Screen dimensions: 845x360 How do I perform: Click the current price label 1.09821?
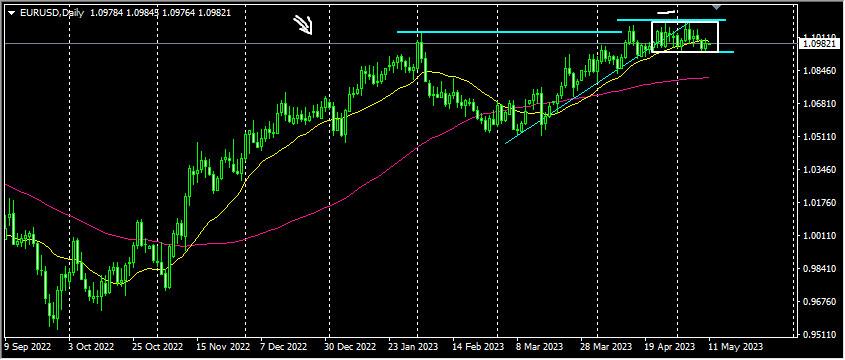(x=815, y=44)
